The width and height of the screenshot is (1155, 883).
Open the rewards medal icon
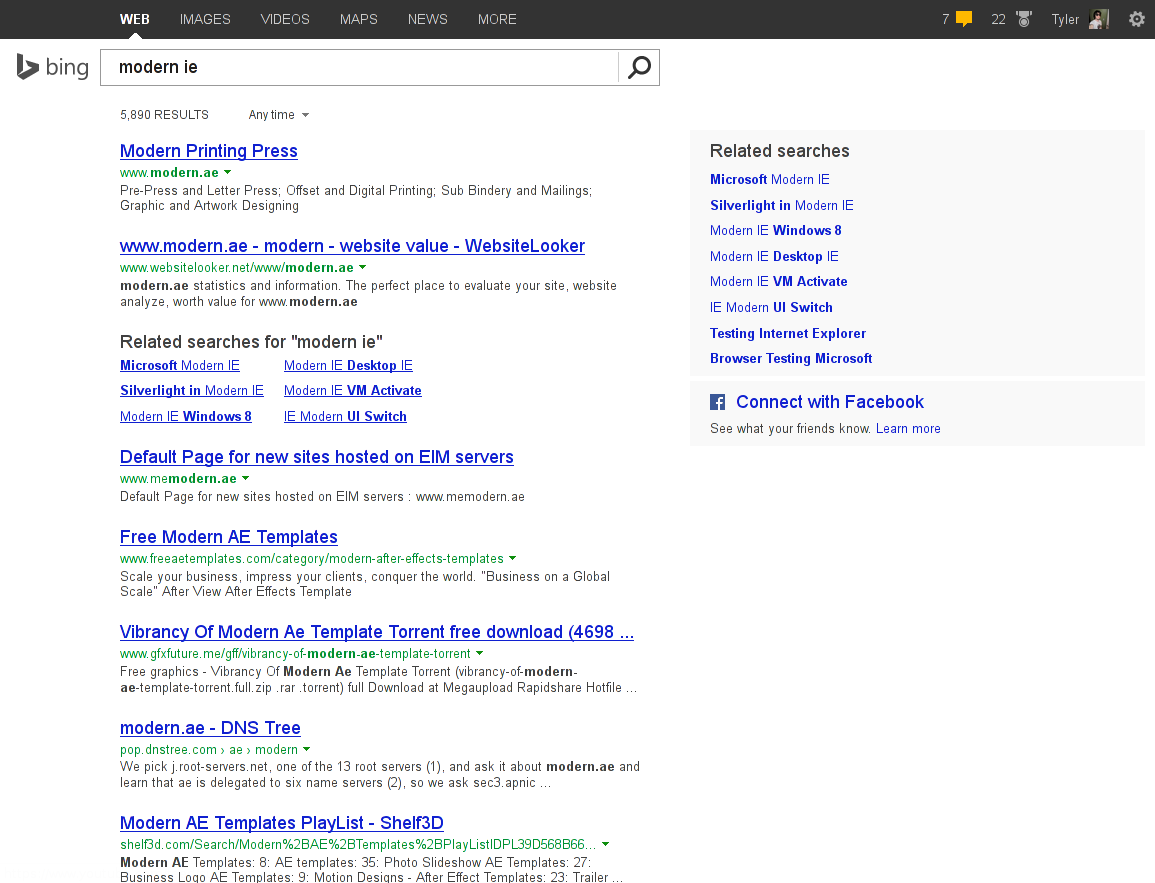[1024, 19]
